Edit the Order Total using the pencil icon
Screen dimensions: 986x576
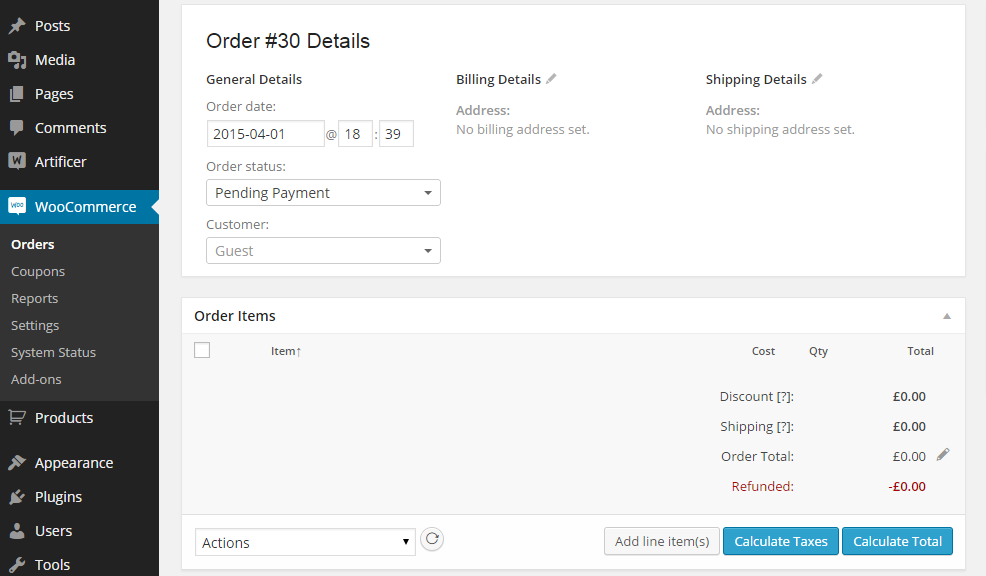coord(941,455)
